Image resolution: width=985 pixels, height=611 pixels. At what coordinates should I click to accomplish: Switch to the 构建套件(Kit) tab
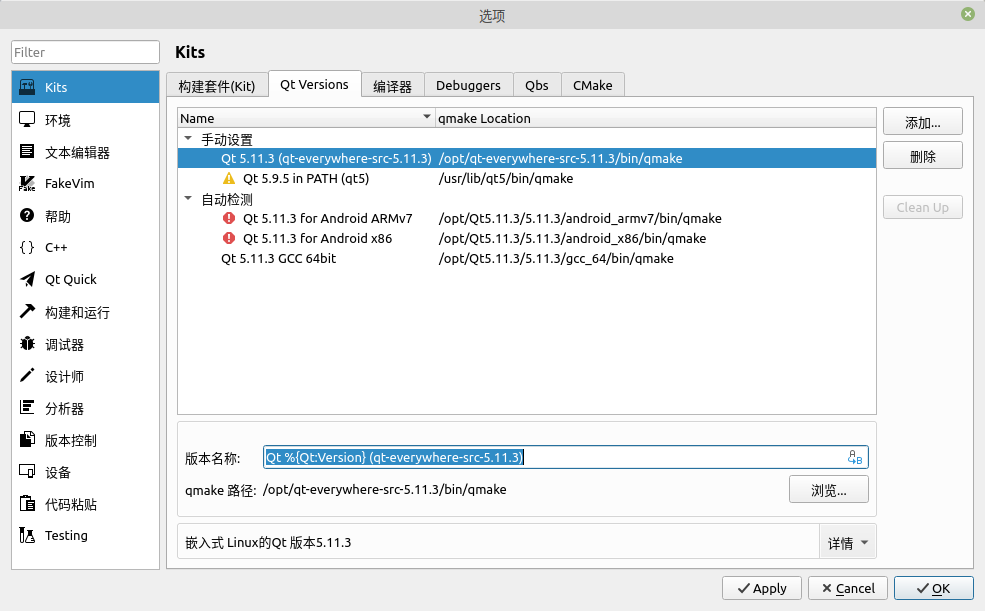[x=217, y=85]
